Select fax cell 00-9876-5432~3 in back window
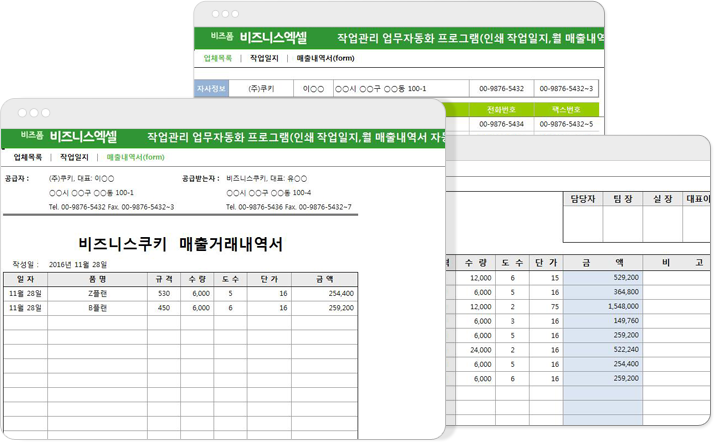The height and width of the screenshot is (442, 714). click(x=566, y=89)
